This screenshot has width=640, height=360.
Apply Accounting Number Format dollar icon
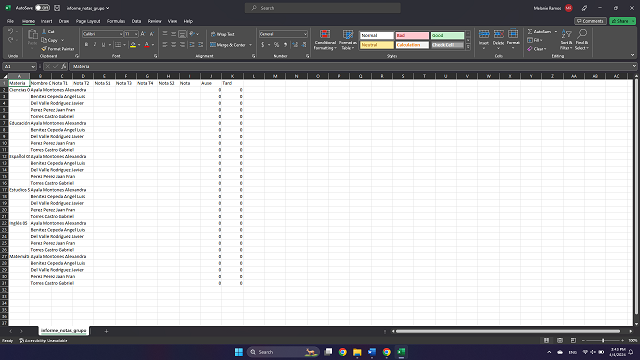pyautogui.click(x=263, y=44)
